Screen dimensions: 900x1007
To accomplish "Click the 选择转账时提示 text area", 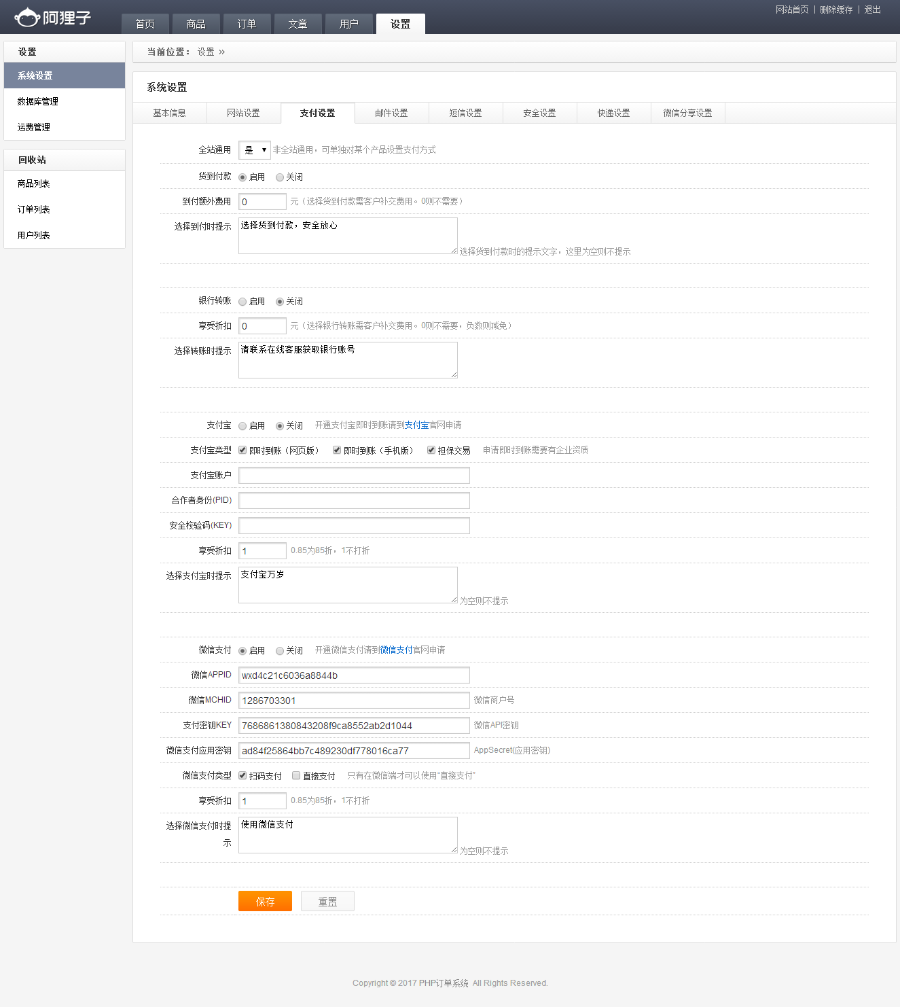I will point(348,360).
